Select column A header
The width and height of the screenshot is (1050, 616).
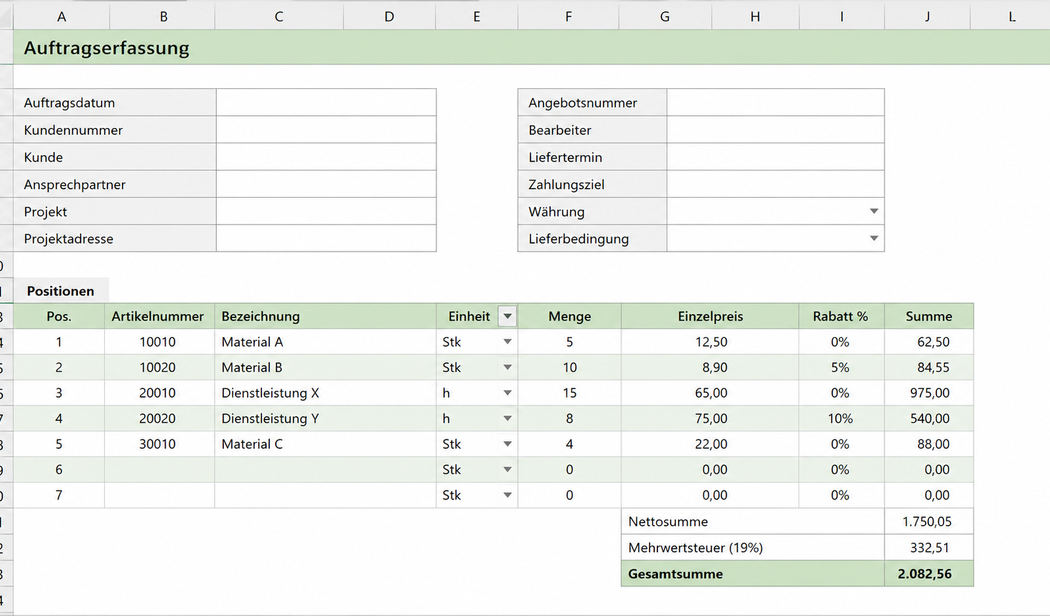click(62, 17)
